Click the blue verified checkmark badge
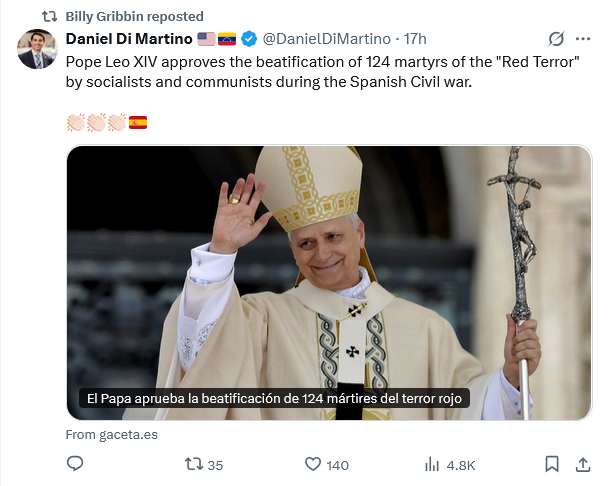 click(249, 39)
